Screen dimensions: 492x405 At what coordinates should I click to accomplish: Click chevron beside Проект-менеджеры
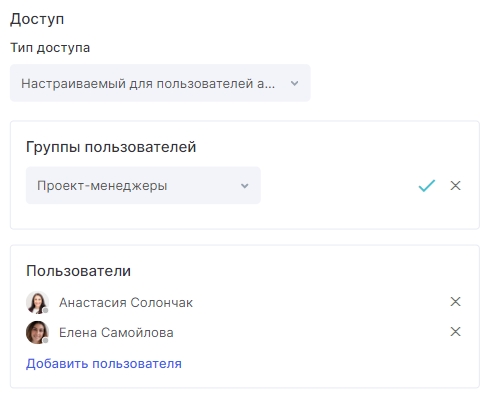coord(245,186)
